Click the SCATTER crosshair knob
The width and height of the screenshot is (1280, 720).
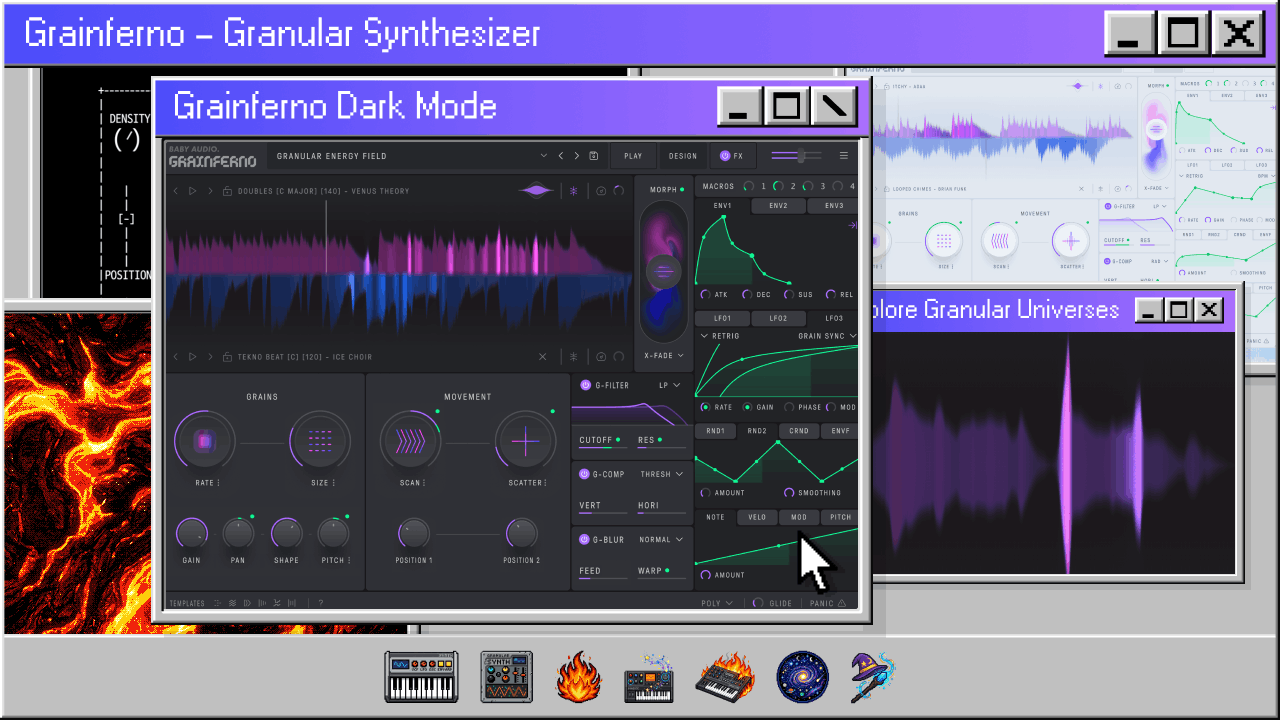pos(526,440)
